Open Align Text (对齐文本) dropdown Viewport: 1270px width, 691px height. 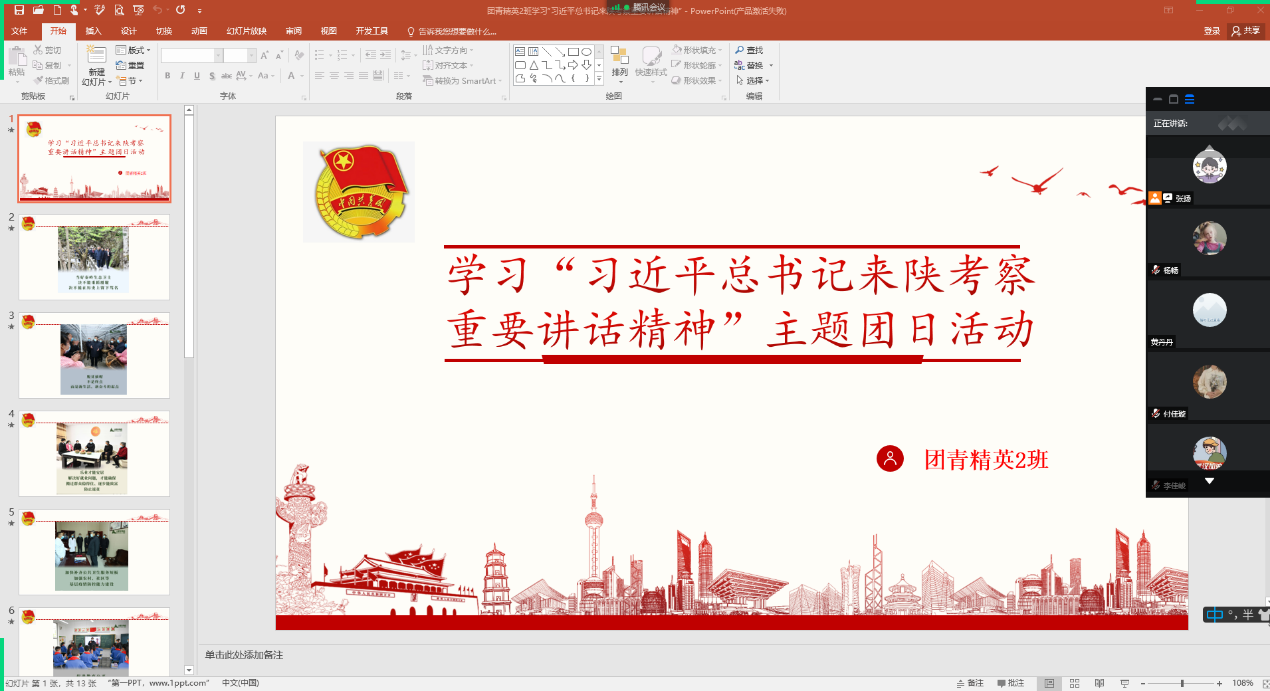click(448, 65)
